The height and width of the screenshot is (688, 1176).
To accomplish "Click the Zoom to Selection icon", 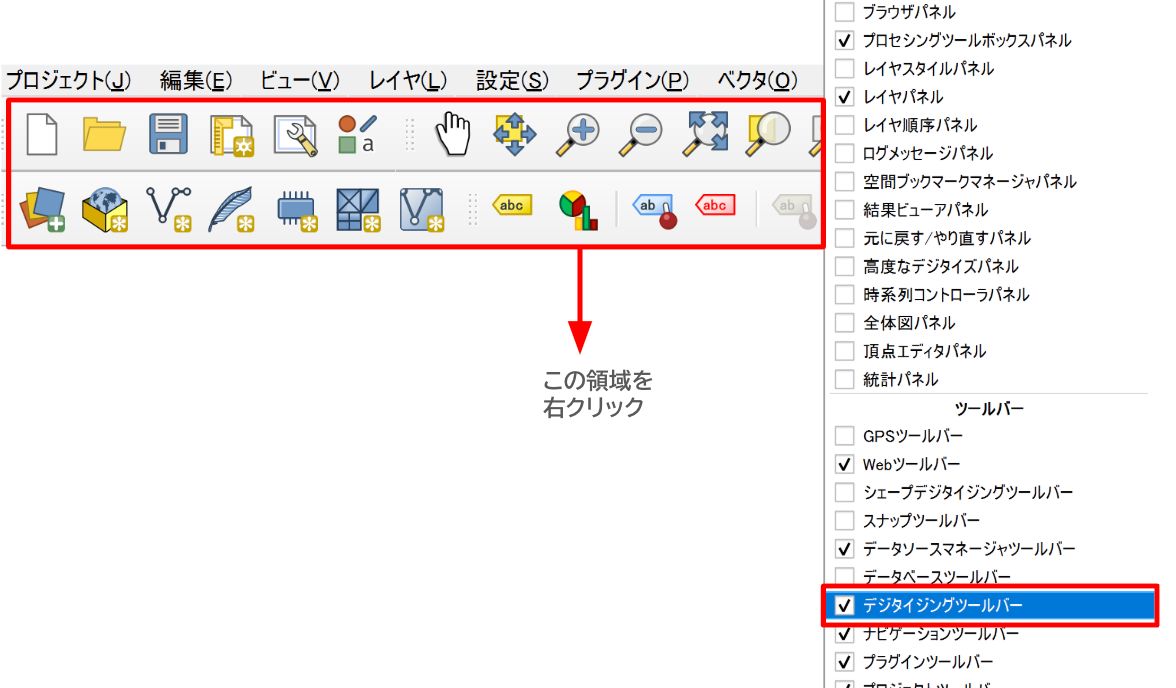I will coord(768,134).
